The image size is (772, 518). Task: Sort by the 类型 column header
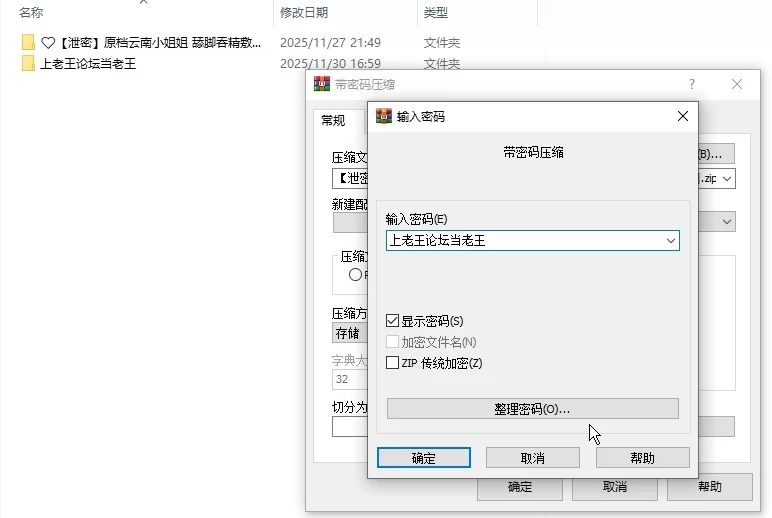pyautogui.click(x=436, y=12)
